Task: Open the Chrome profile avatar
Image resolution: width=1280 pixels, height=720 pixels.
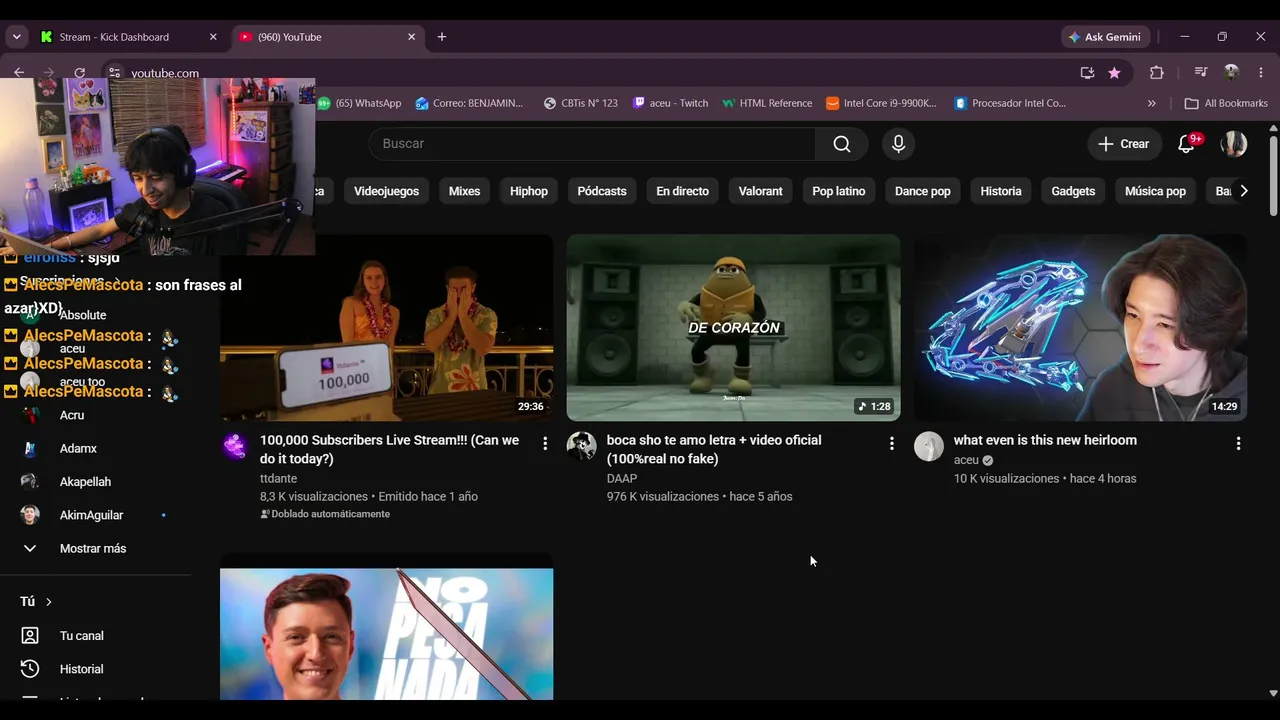Action: pos(1232,72)
